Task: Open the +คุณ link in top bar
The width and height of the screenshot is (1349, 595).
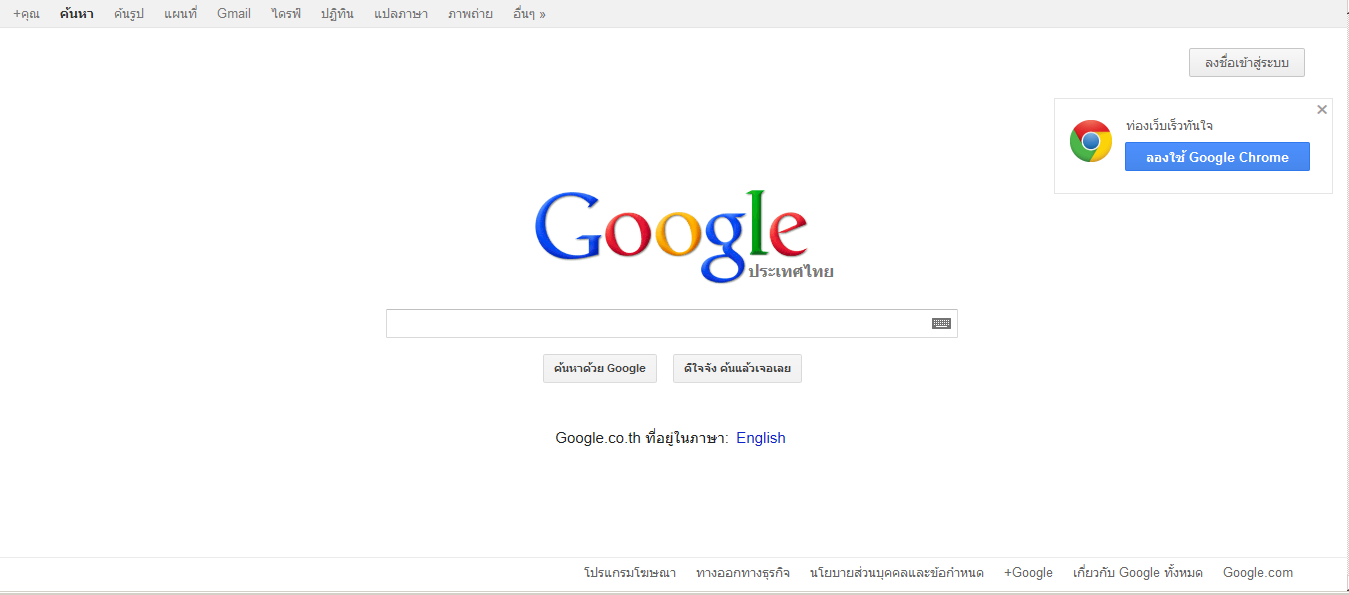Action: coord(26,14)
